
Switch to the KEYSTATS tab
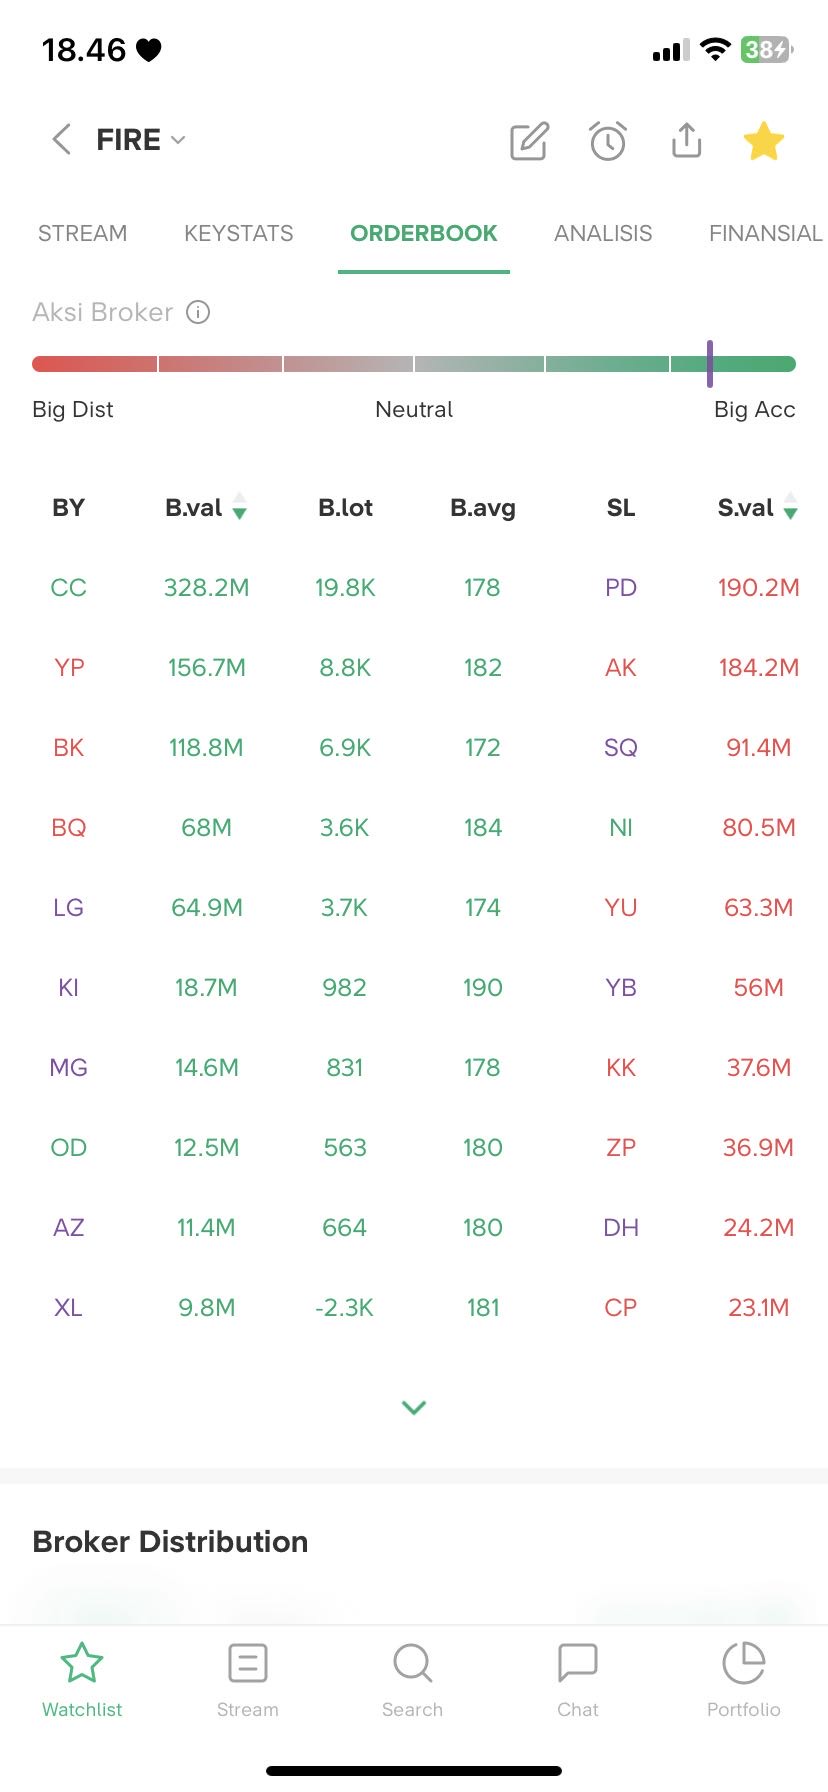(238, 234)
